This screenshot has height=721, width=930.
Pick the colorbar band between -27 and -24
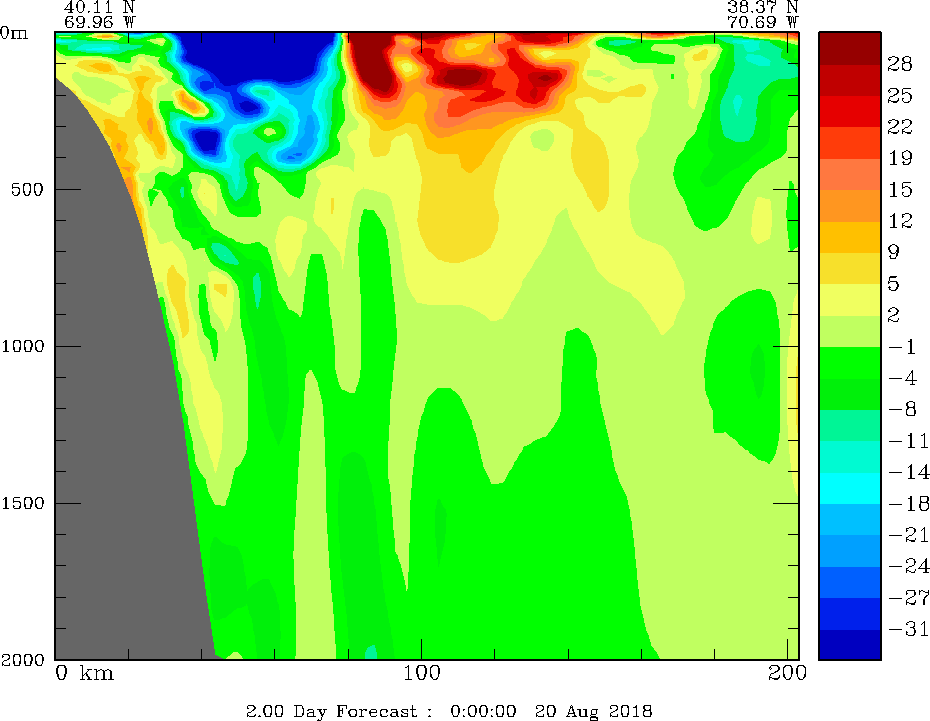click(850, 582)
